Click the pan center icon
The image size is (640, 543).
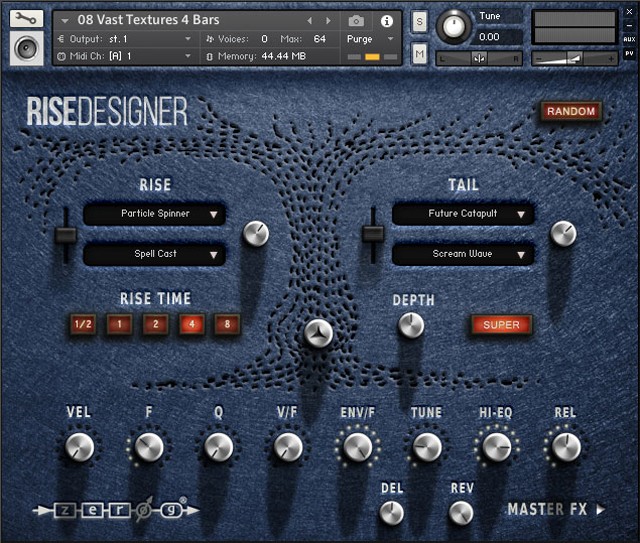click(479, 59)
